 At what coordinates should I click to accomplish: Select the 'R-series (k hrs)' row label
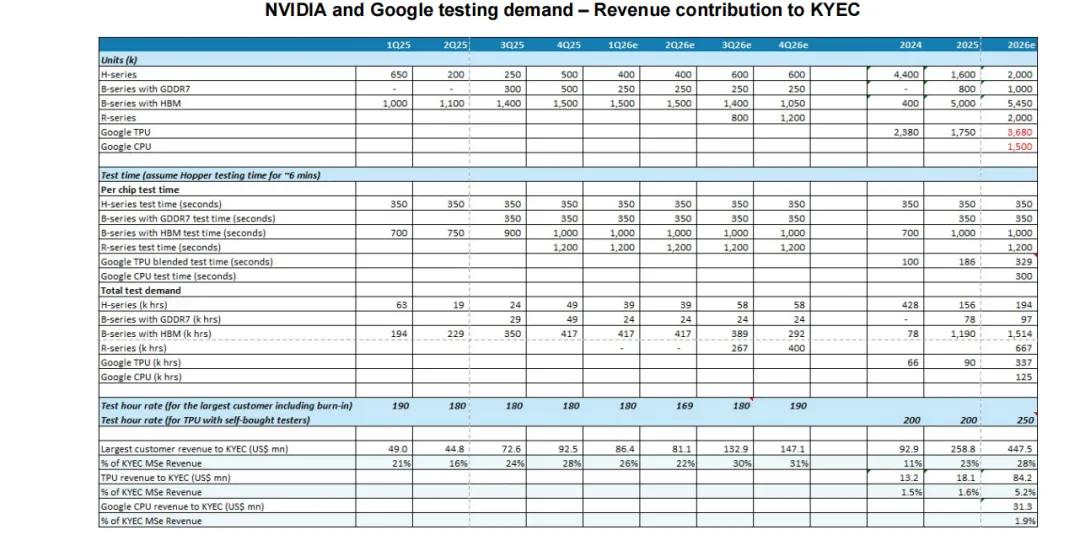(x=134, y=349)
